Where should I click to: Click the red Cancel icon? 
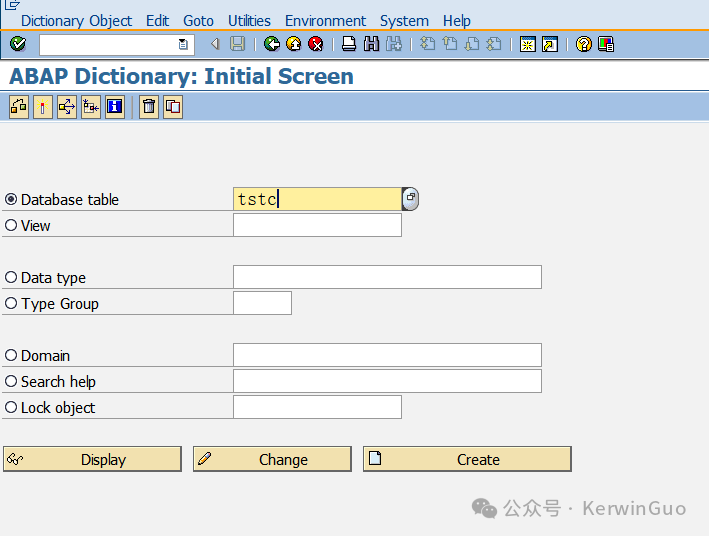point(316,44)
